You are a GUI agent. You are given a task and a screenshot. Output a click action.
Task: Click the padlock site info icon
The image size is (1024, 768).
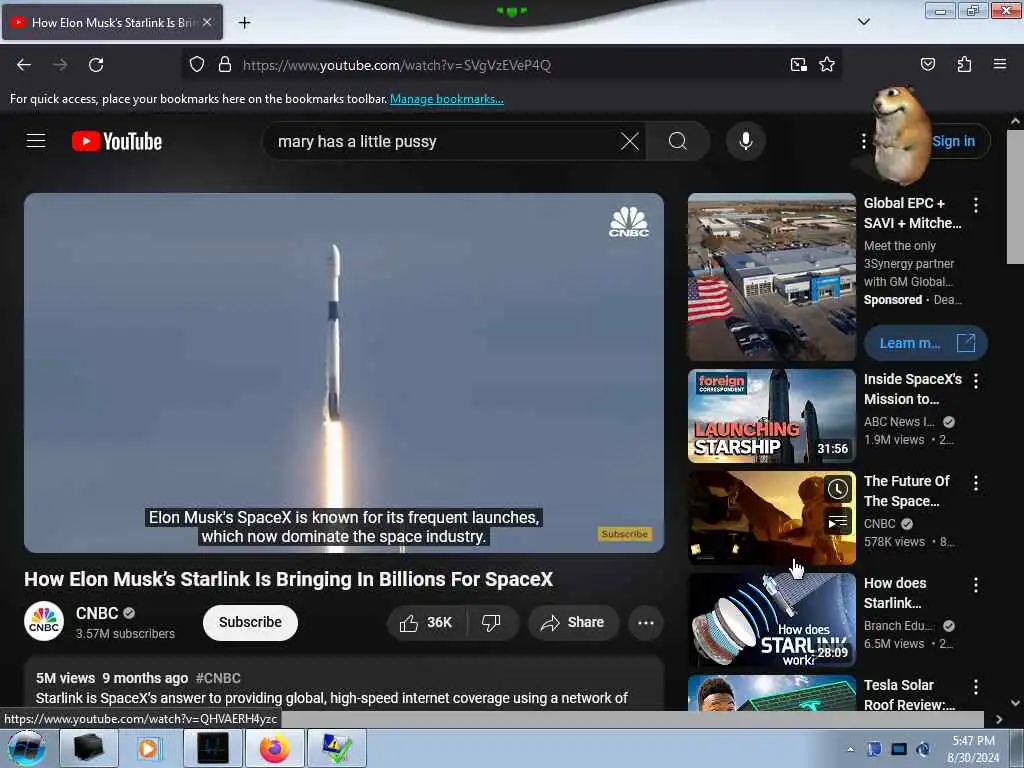(225, 65)
